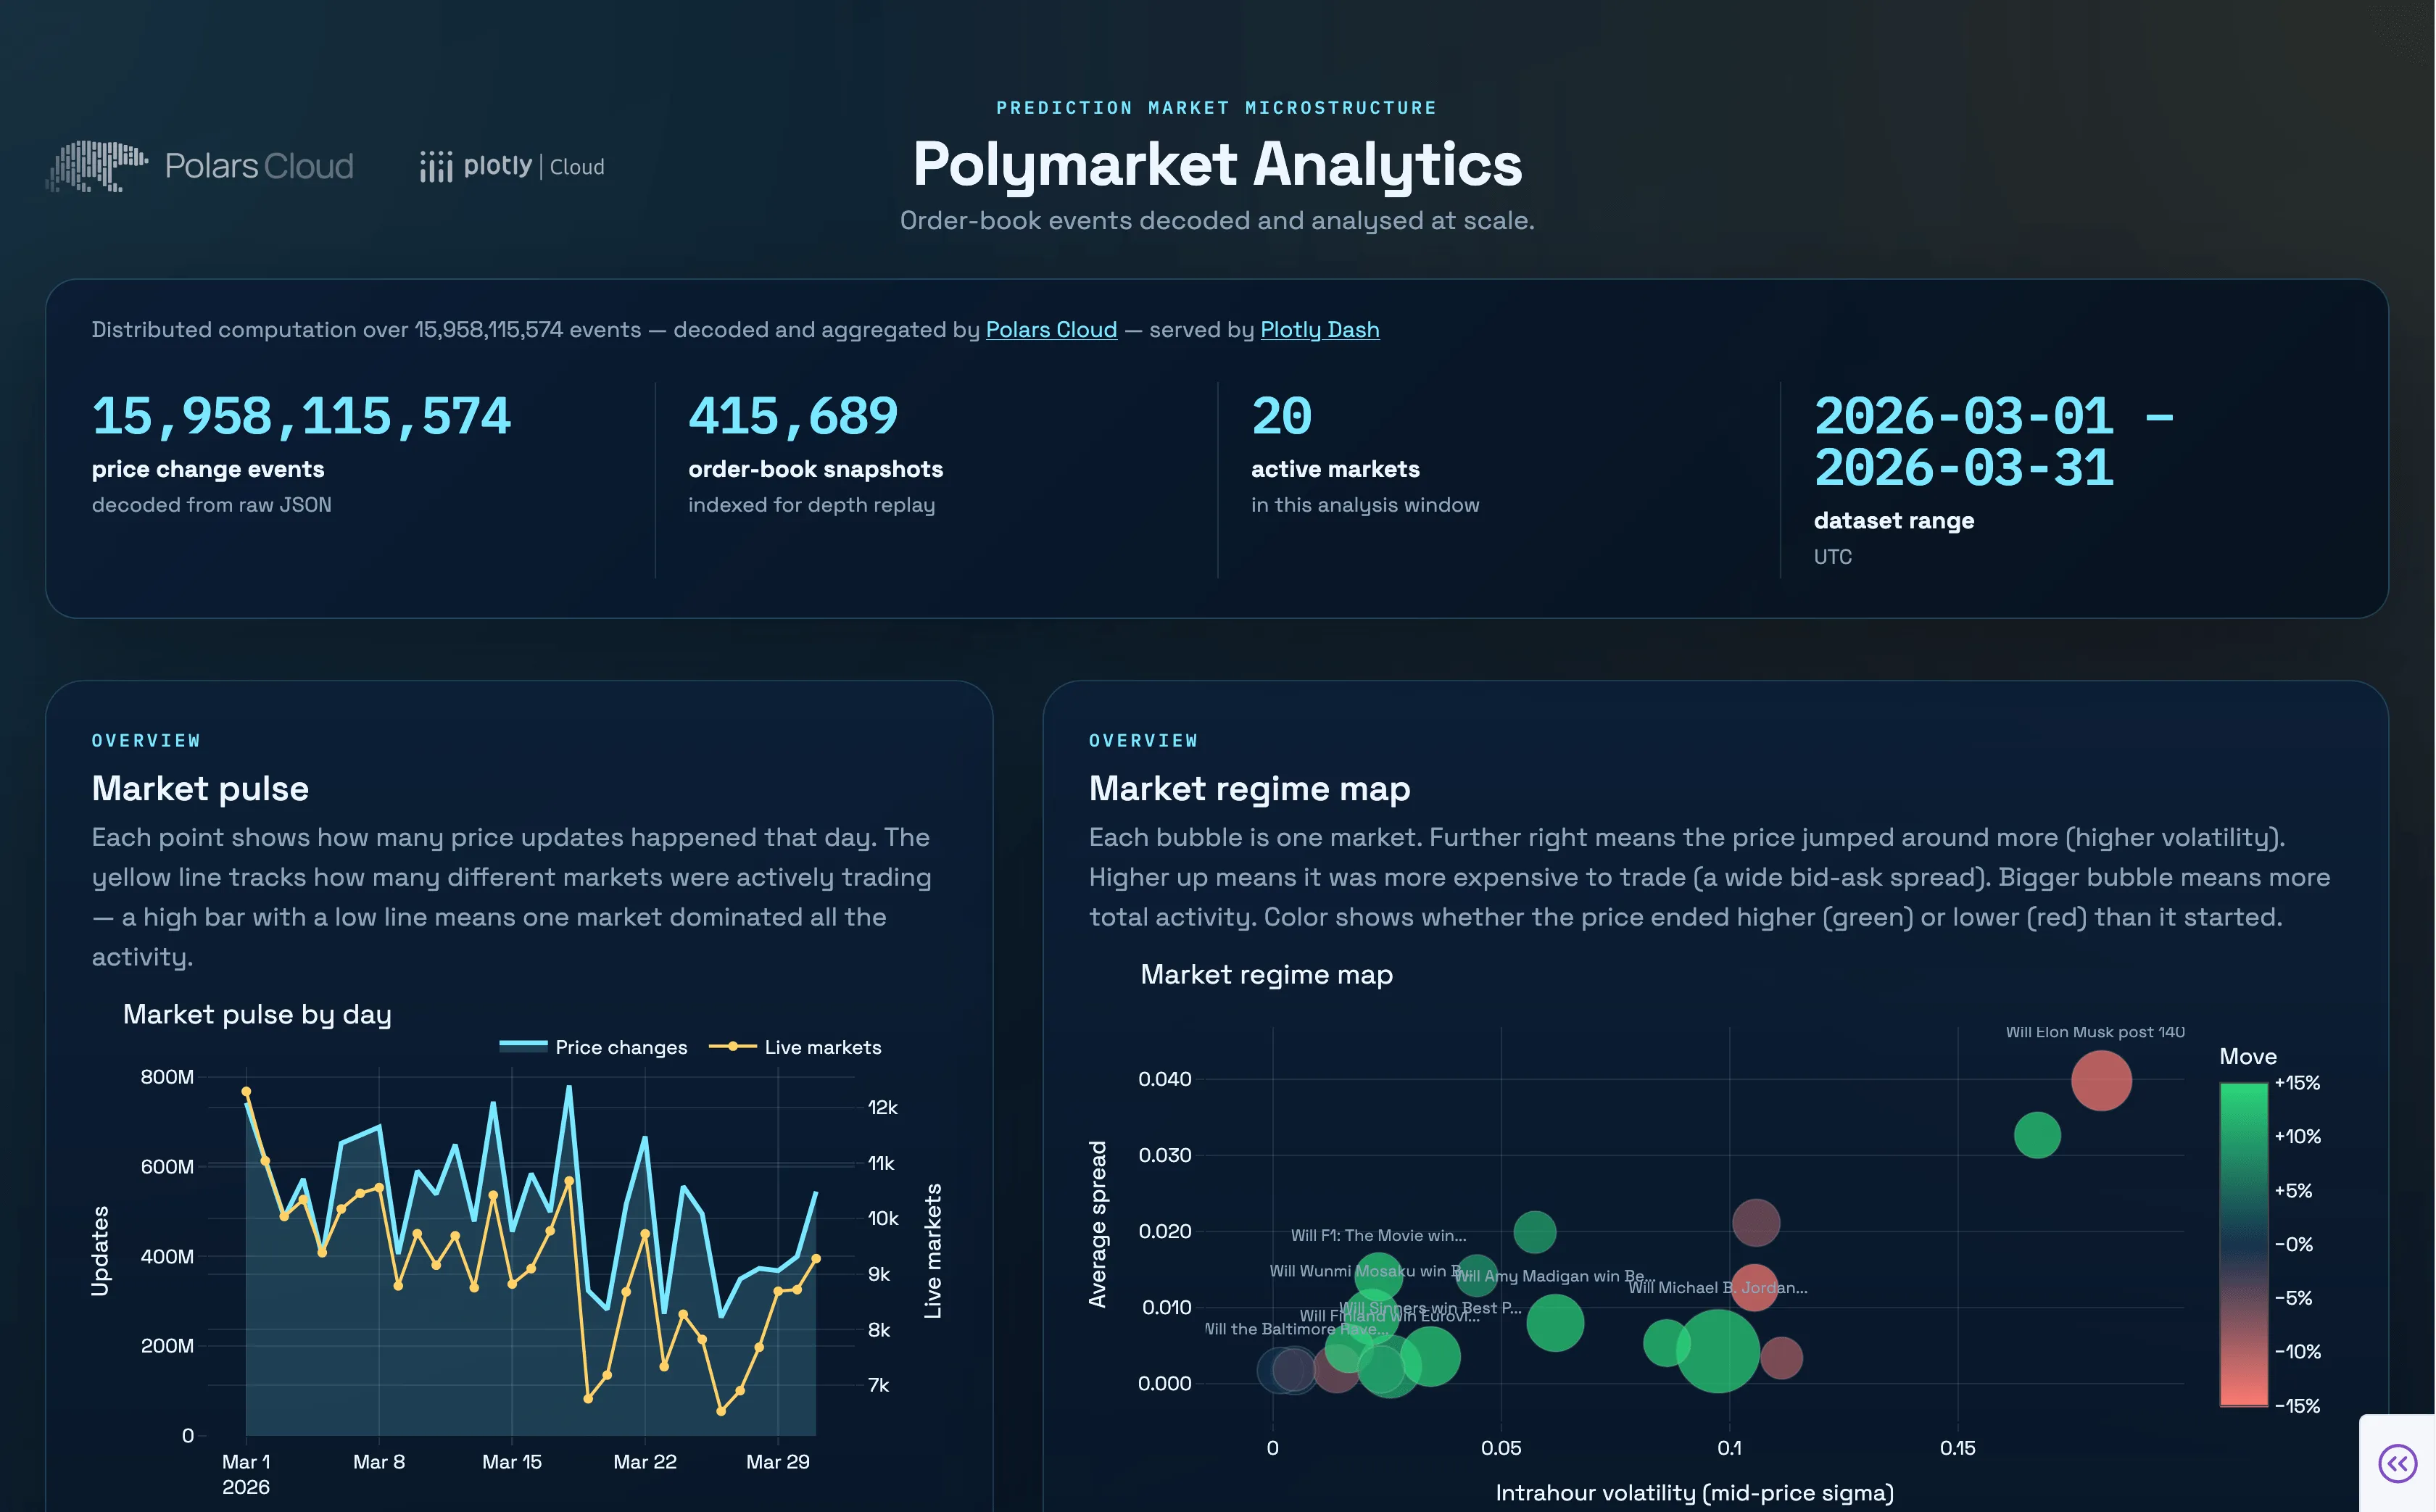The height and width of the screenshot is (1512, 2436).
Task: Click the −15% colorbar tick label
Action: click(2297, 1406)
